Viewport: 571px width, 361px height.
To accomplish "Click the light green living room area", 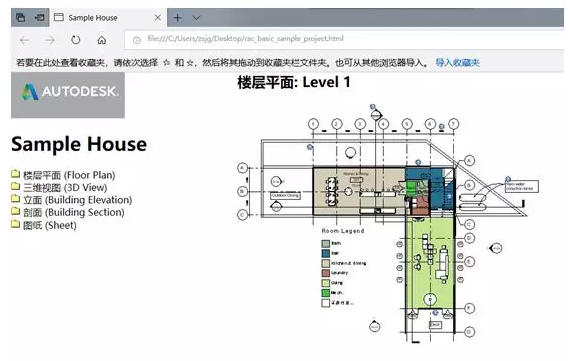I will tap(430, 262).
